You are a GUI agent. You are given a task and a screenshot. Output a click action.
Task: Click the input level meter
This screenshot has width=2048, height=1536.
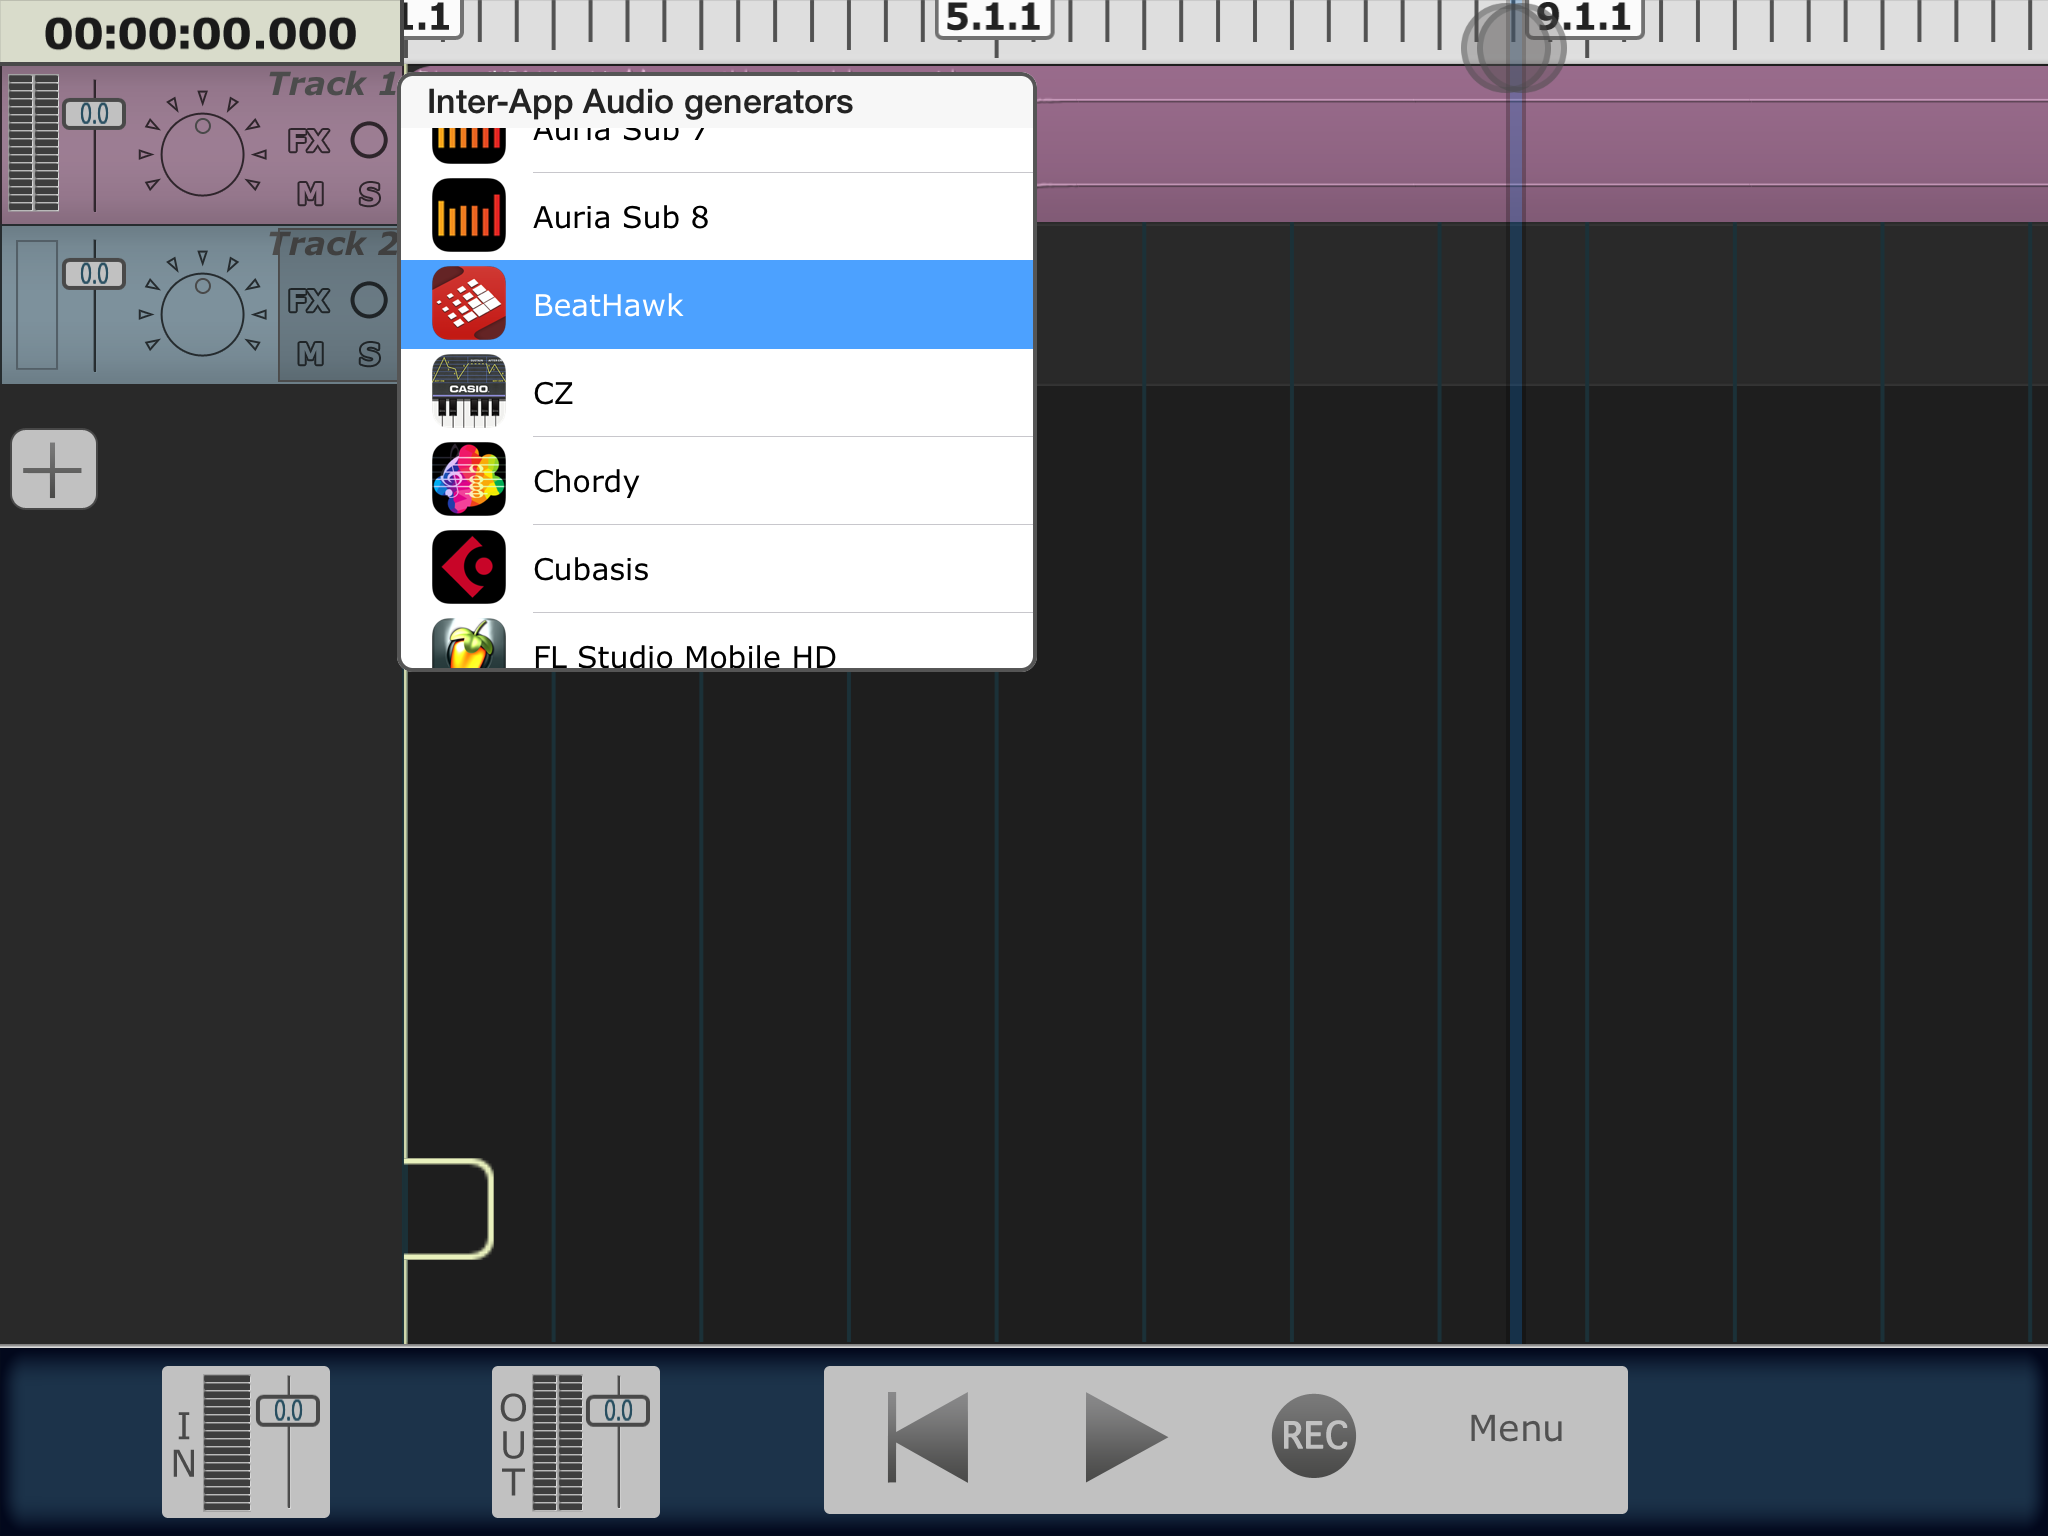227,1441
